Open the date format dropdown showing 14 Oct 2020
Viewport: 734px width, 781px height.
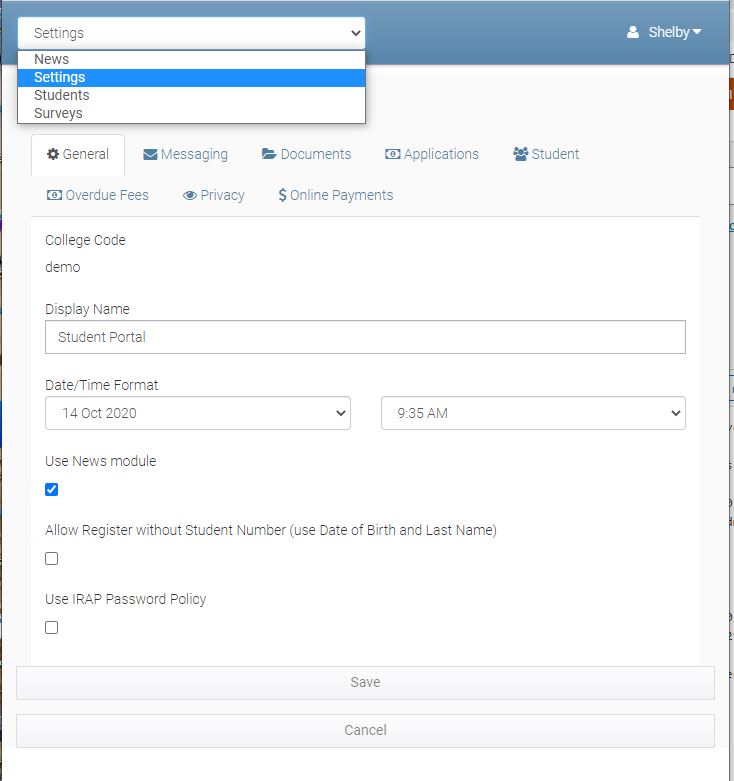(198, 413)
